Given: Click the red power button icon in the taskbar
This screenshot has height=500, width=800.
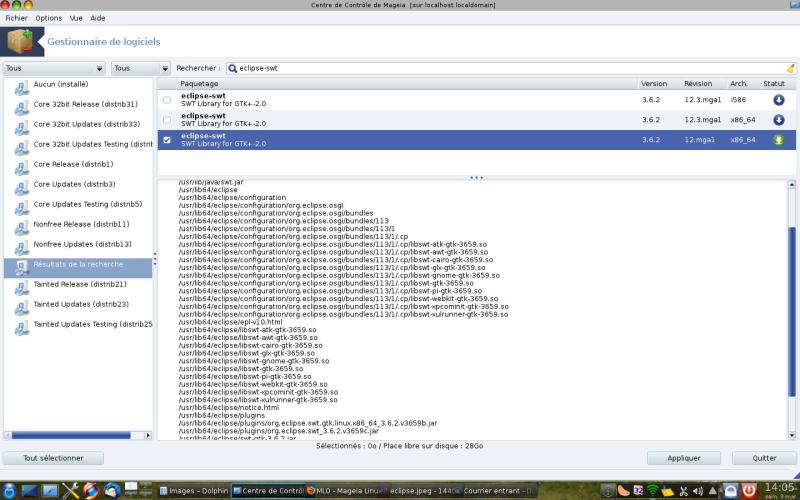Looking at the screenshot, I should pos(749,491).
